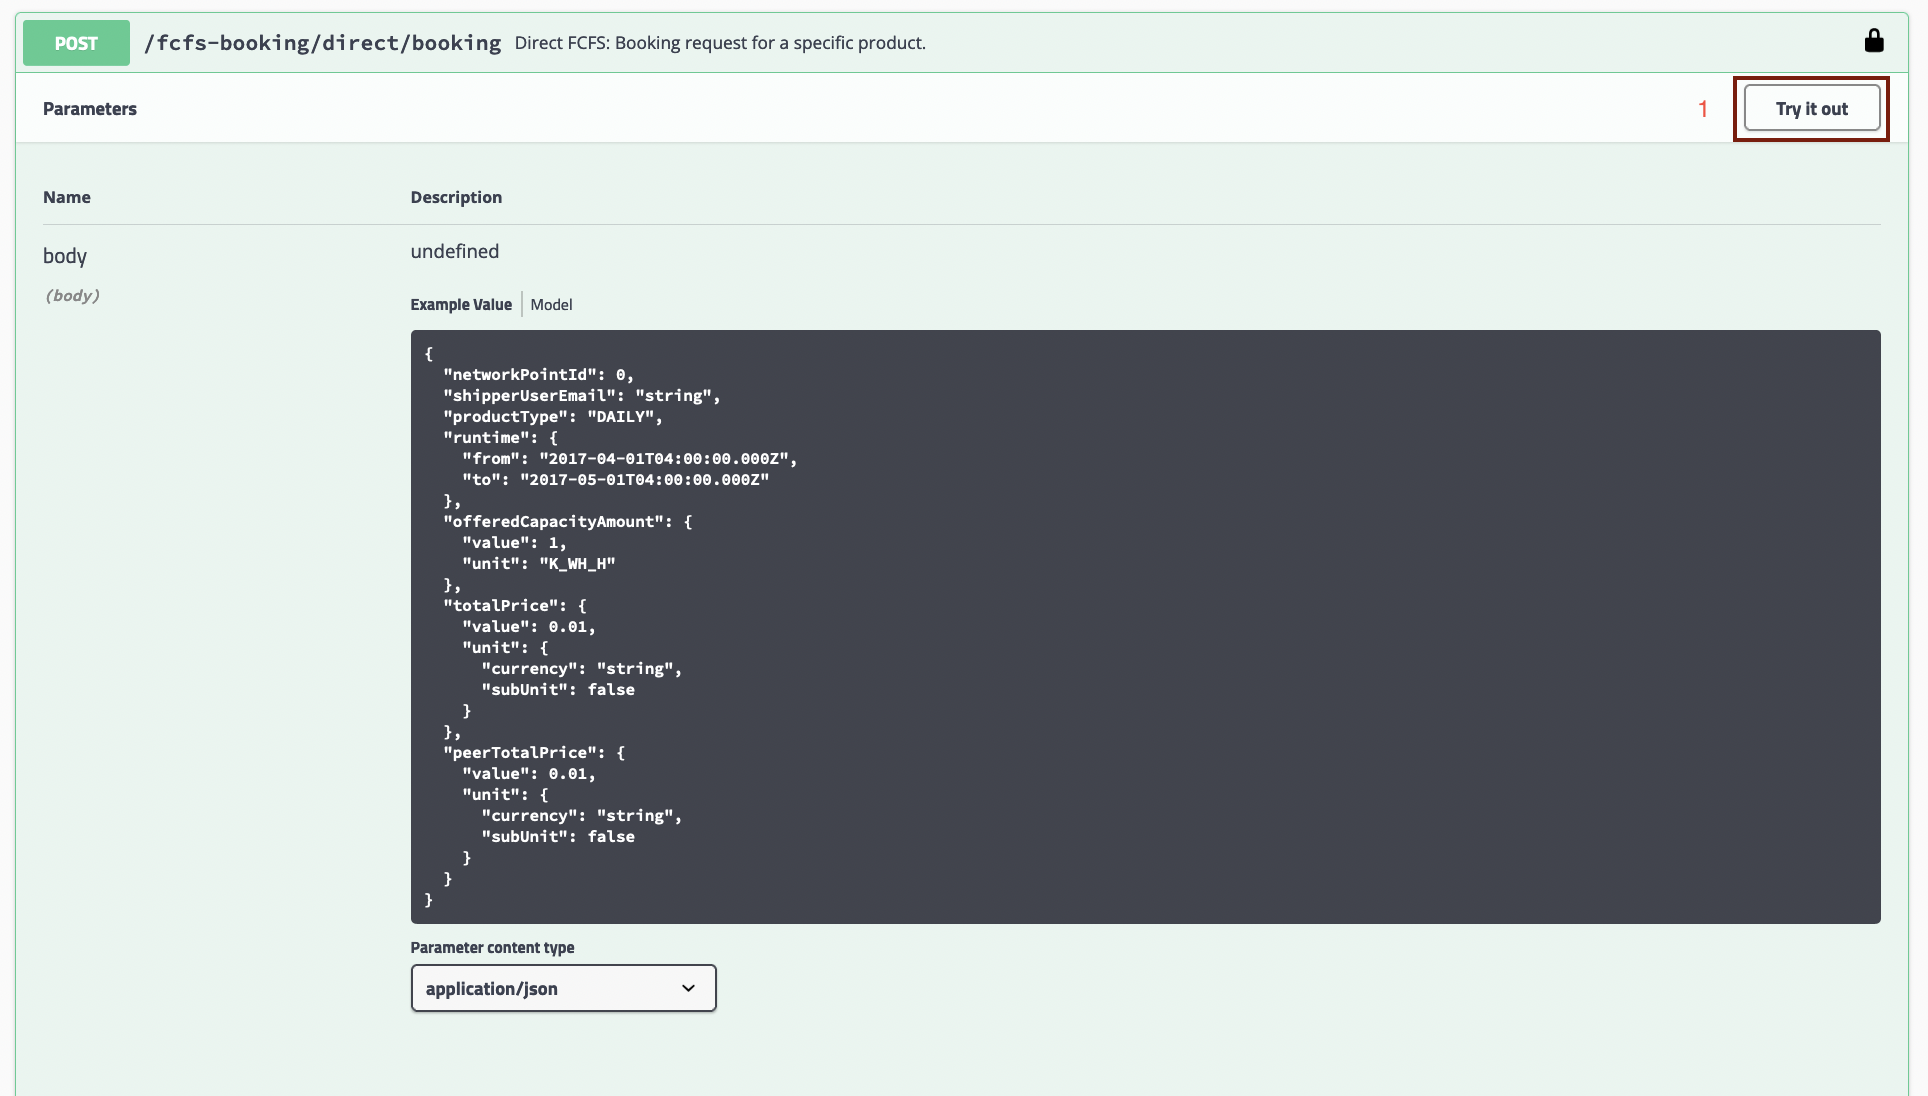This screenshot has width=1928, height=1096.
Task: Click the chevron arrow in content type select
Action: [x=688, y=988]
